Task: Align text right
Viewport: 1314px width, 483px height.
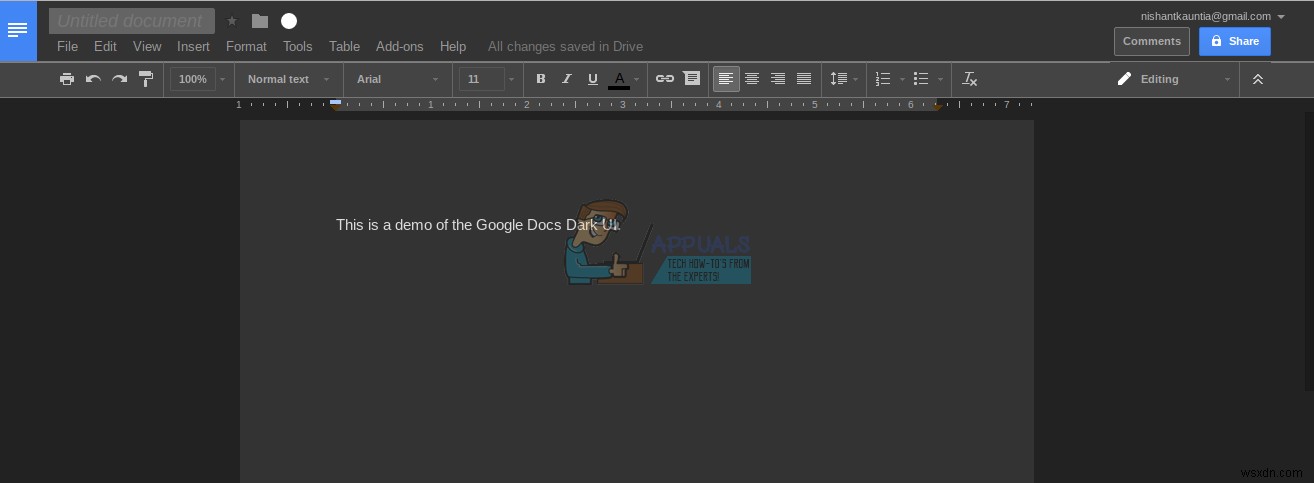Action: pyautogui.click(x=778, y=79)
